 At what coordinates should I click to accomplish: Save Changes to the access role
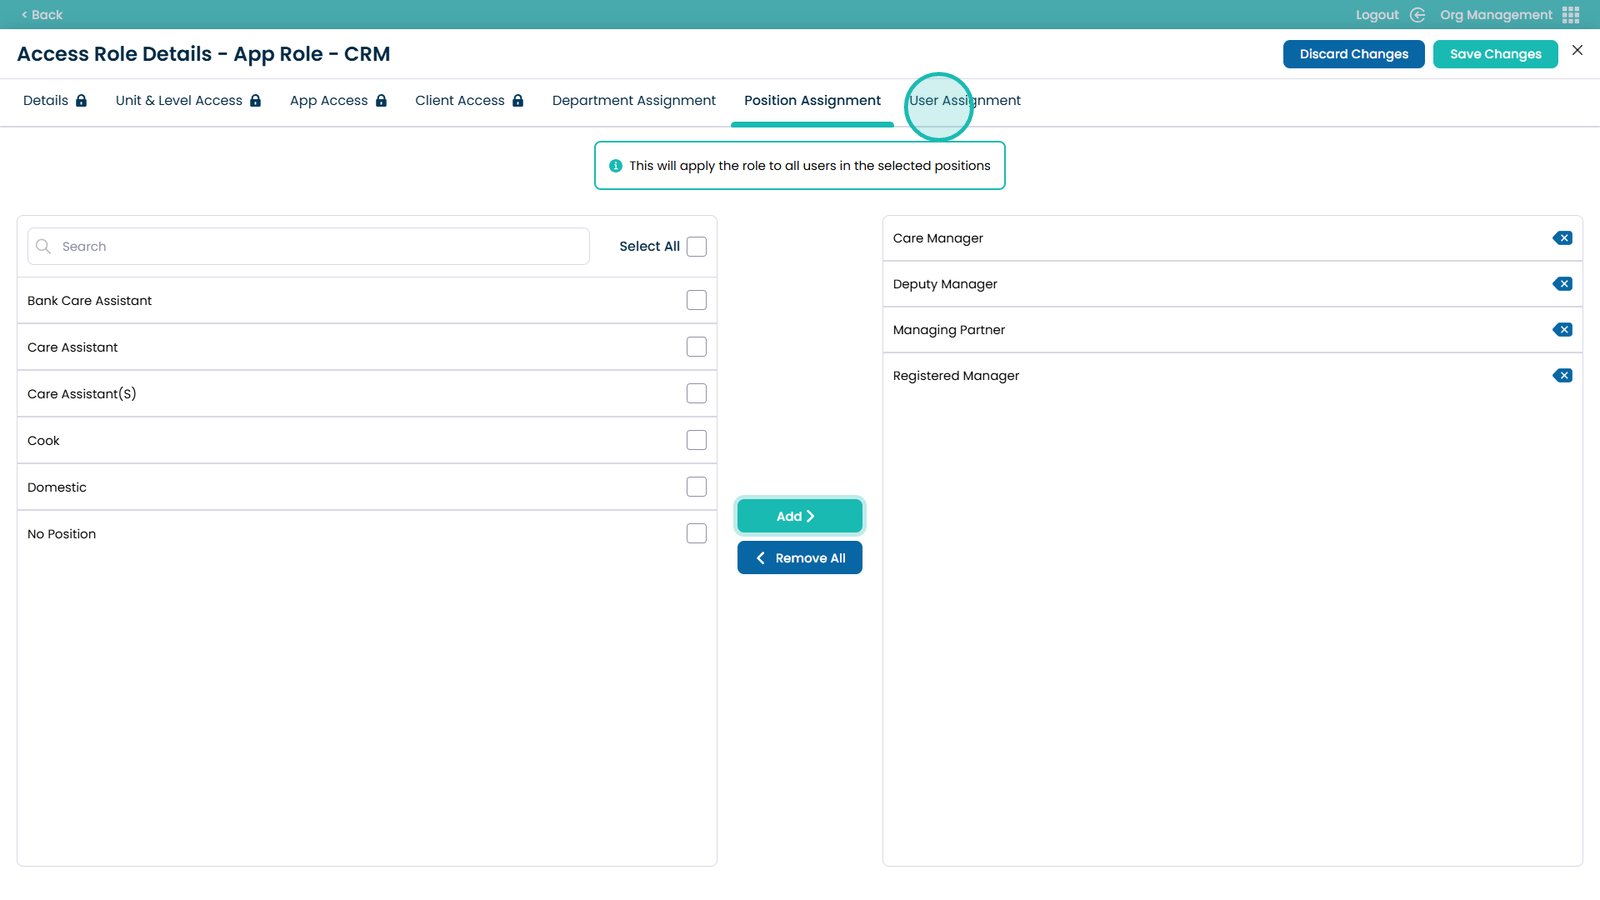click(x=1495, y=54)
